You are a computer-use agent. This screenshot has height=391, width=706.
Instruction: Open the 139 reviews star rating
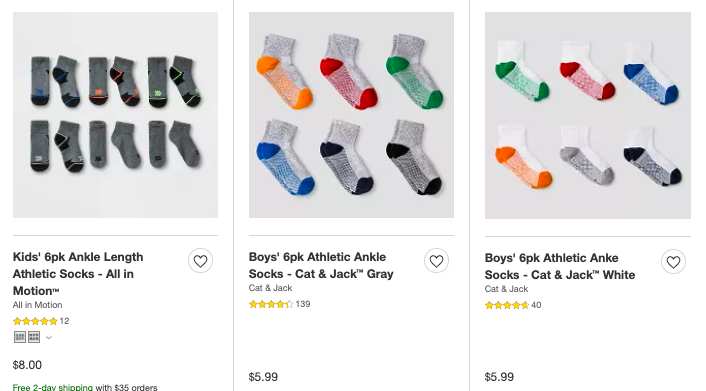tap(279, 304)
